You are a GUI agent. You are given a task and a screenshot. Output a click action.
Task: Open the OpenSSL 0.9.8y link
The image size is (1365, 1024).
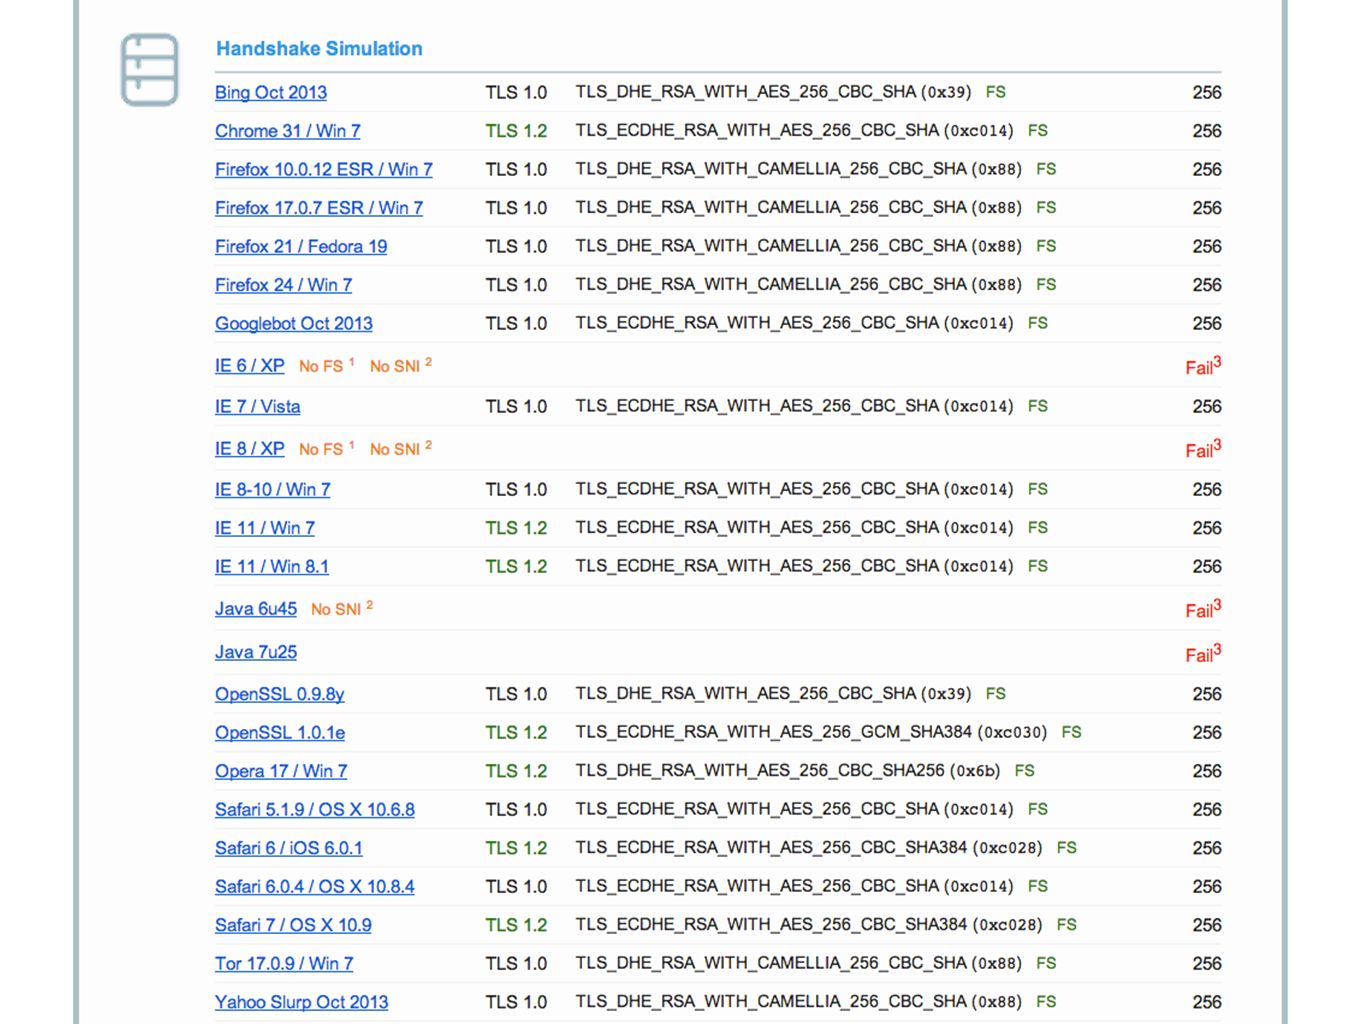click(x=280, y=694)
